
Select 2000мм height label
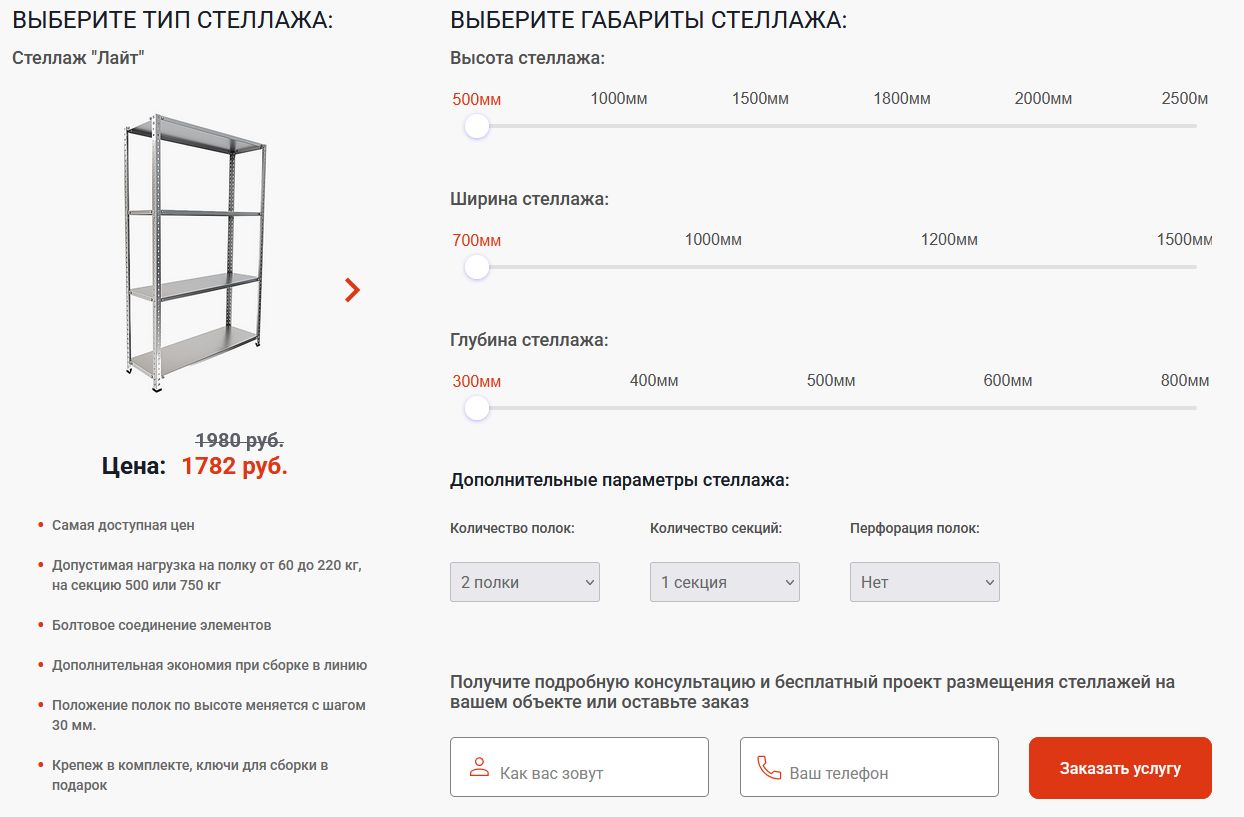[1043, 99]
